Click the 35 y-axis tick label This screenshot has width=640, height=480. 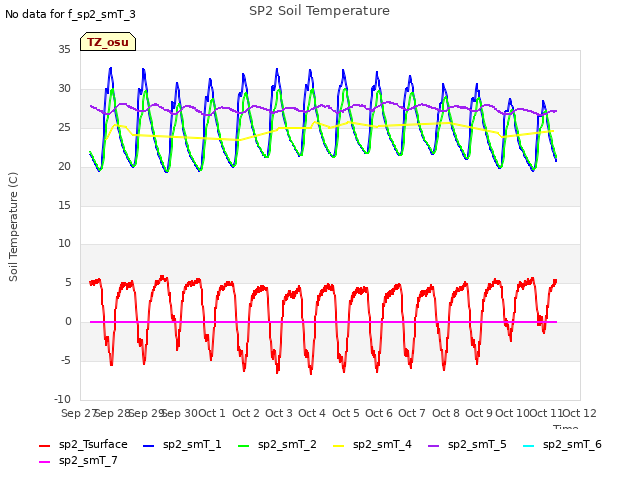tap(64, 49)
